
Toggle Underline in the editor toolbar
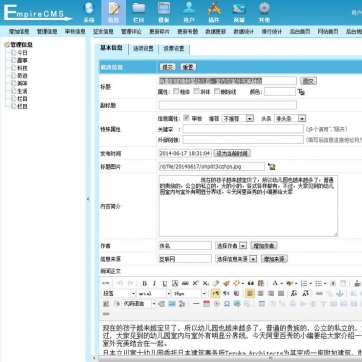pyautogui.click(x=165, y=283)
